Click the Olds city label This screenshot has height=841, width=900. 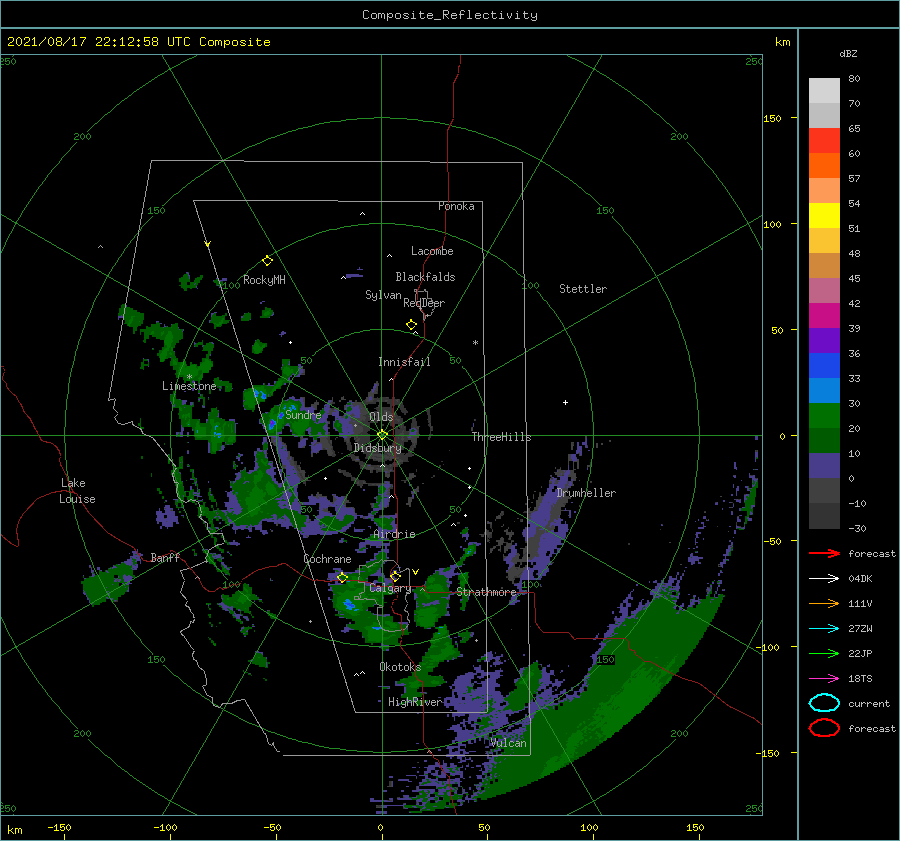tap(381, 417)
